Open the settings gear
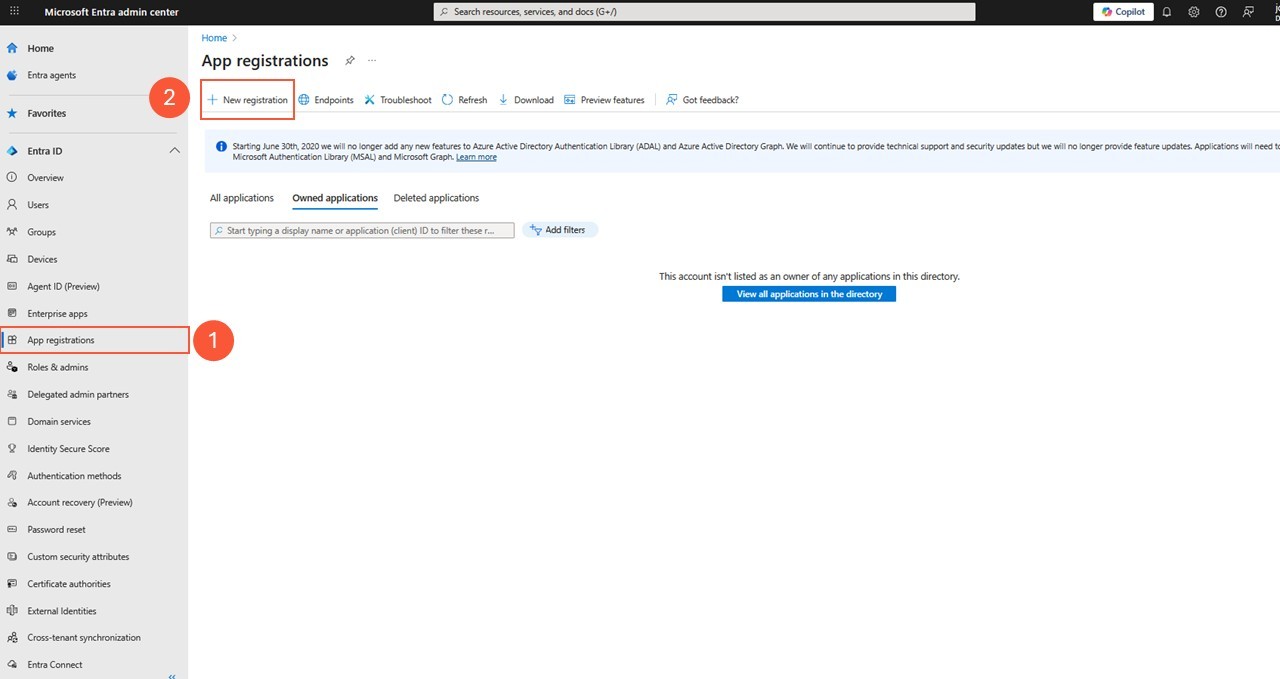 click(x=1193, y=11)
